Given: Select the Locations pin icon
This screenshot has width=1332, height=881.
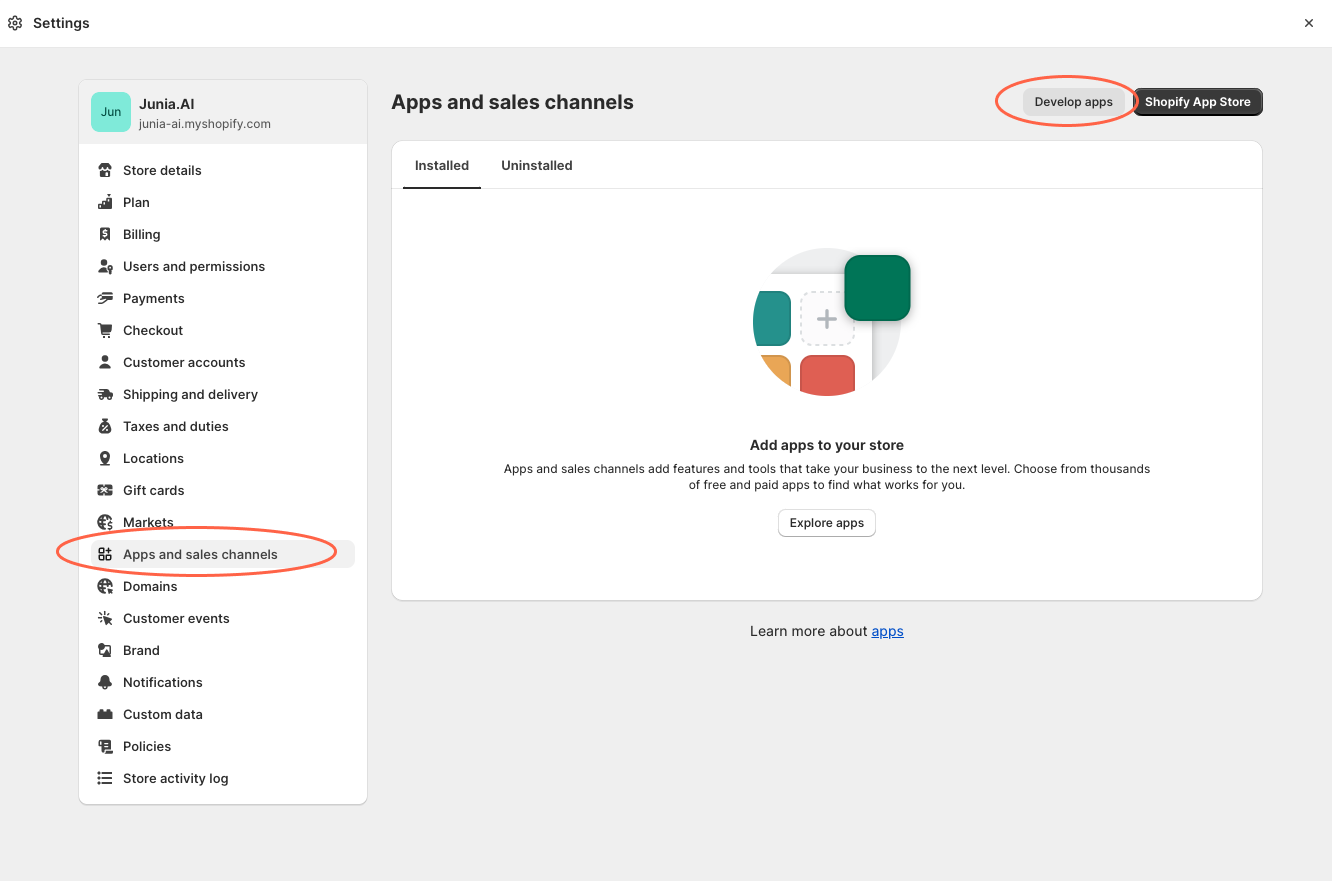Looking at the screenshot, I should 104,458.
